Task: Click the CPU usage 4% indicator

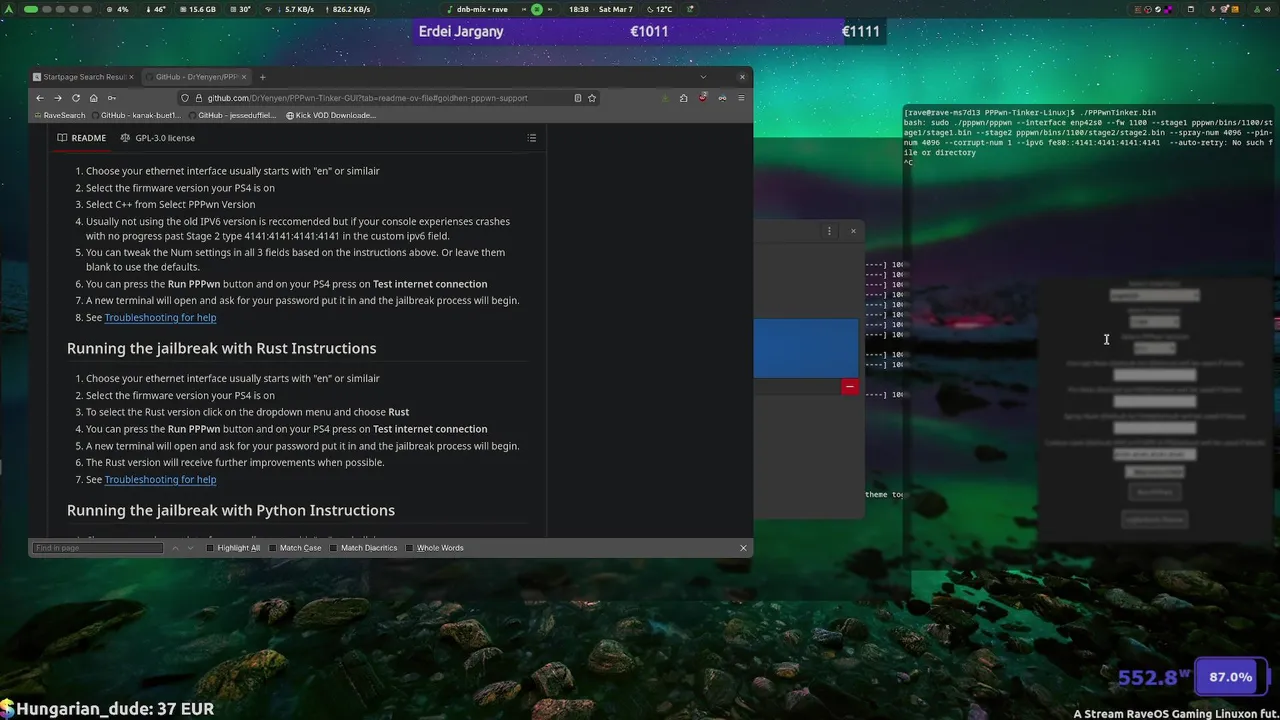Action: coord(117,9)
